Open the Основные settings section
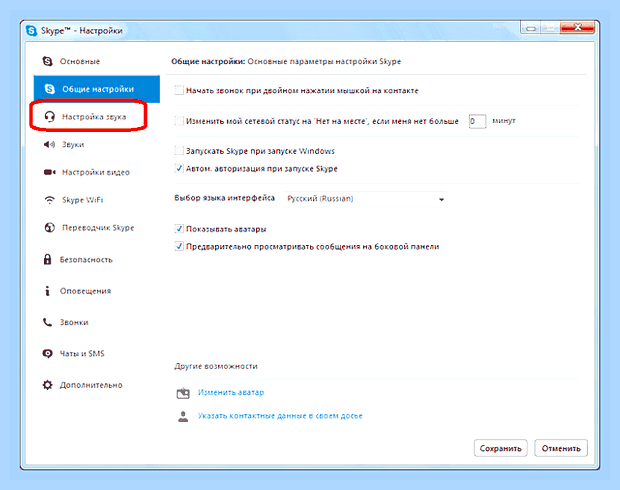 [x=80, y=61]
